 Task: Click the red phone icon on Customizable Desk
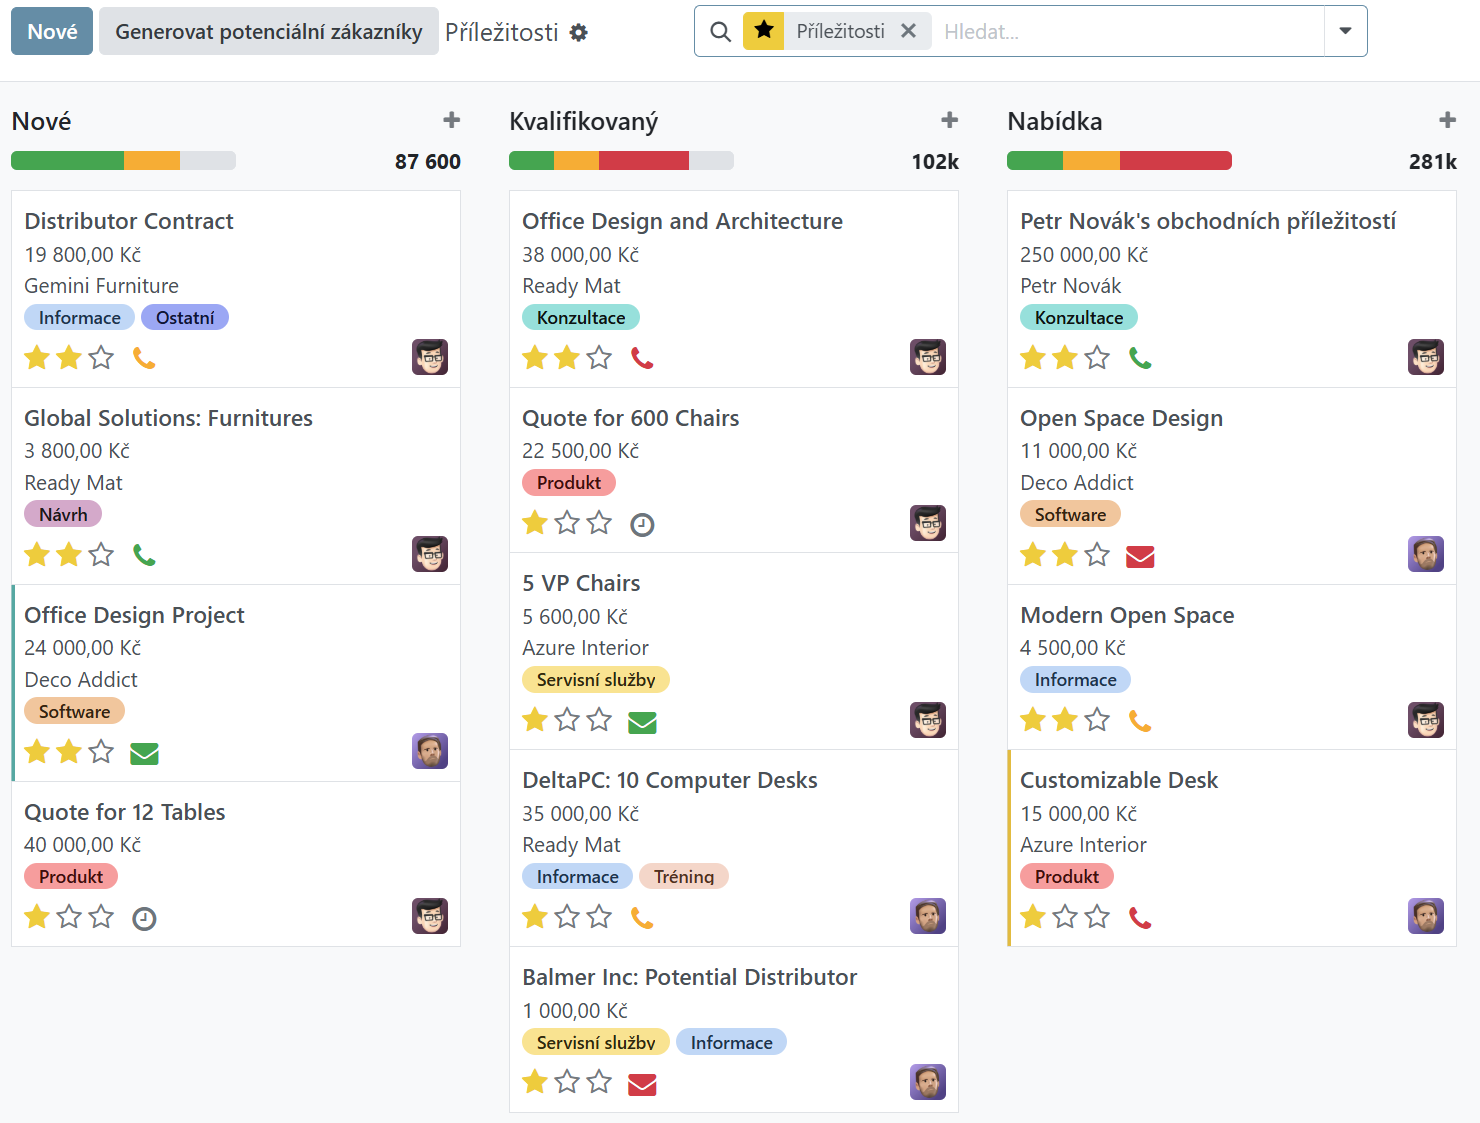[1140, 918]
